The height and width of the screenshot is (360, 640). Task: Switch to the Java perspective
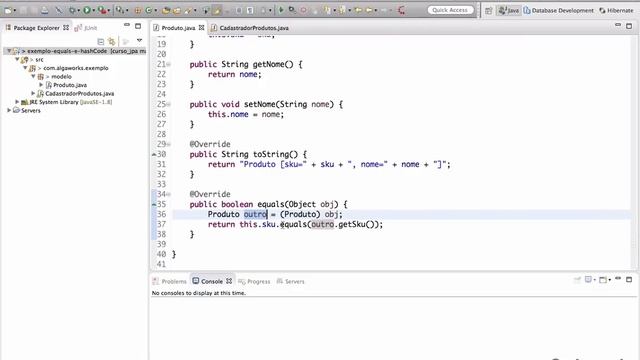[509, 10]
